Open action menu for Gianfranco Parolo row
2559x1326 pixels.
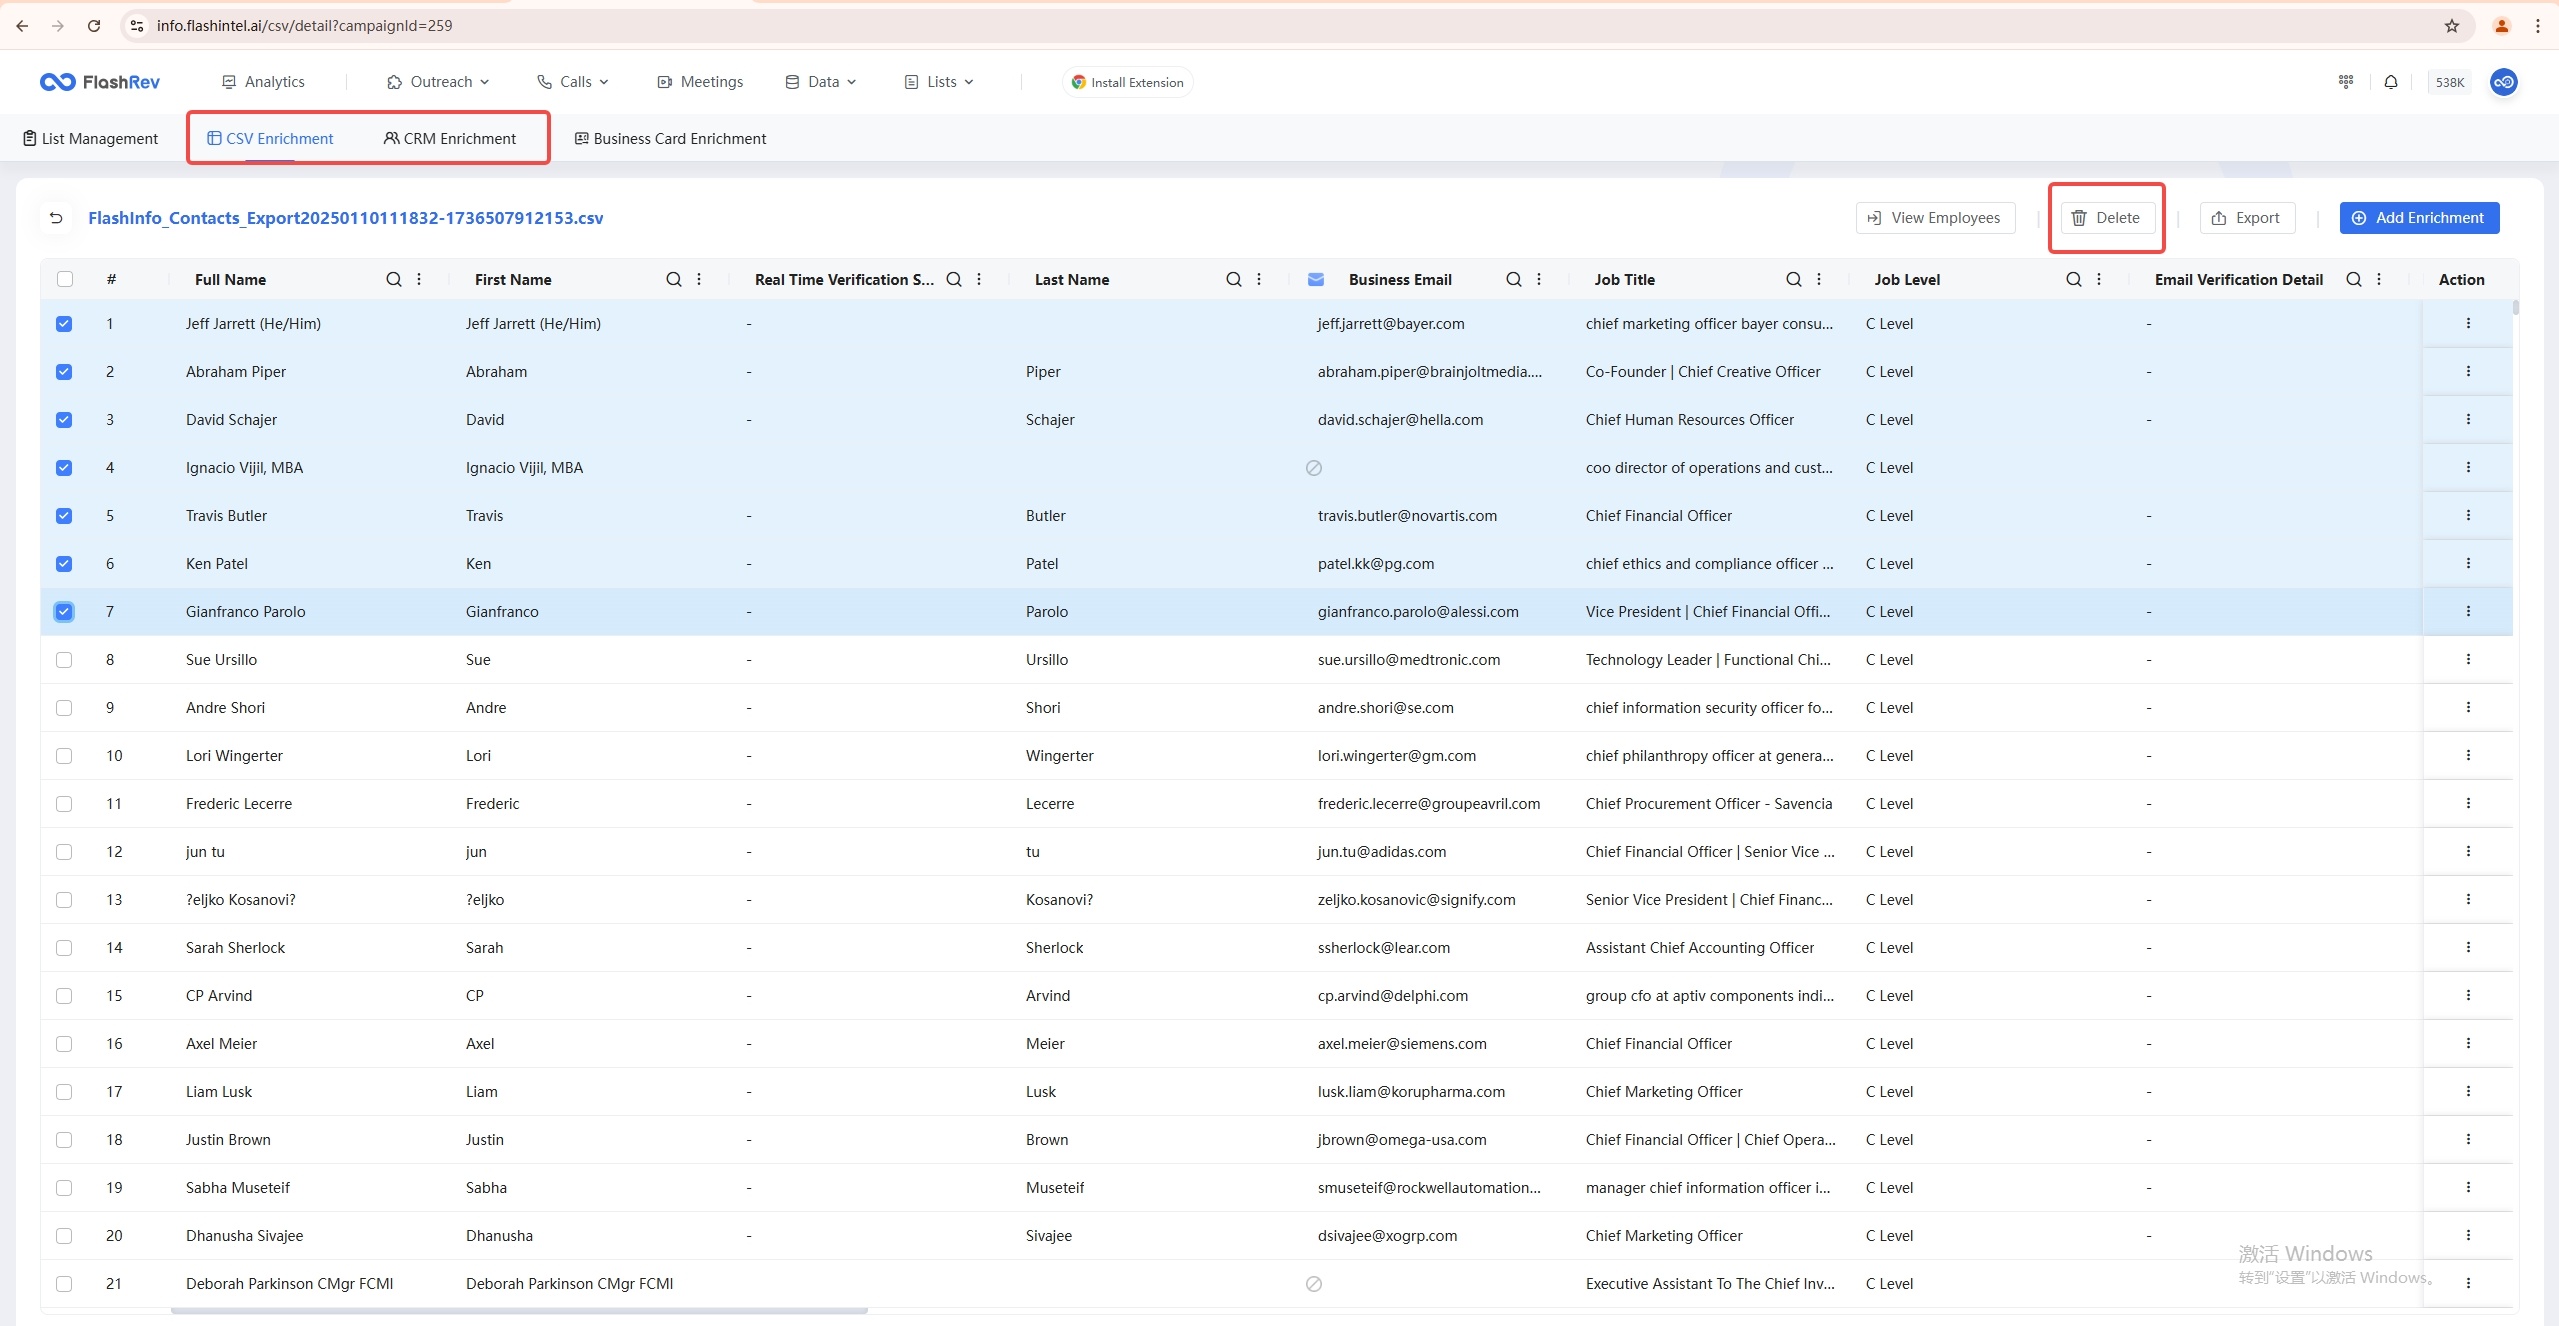point(2468,611)
